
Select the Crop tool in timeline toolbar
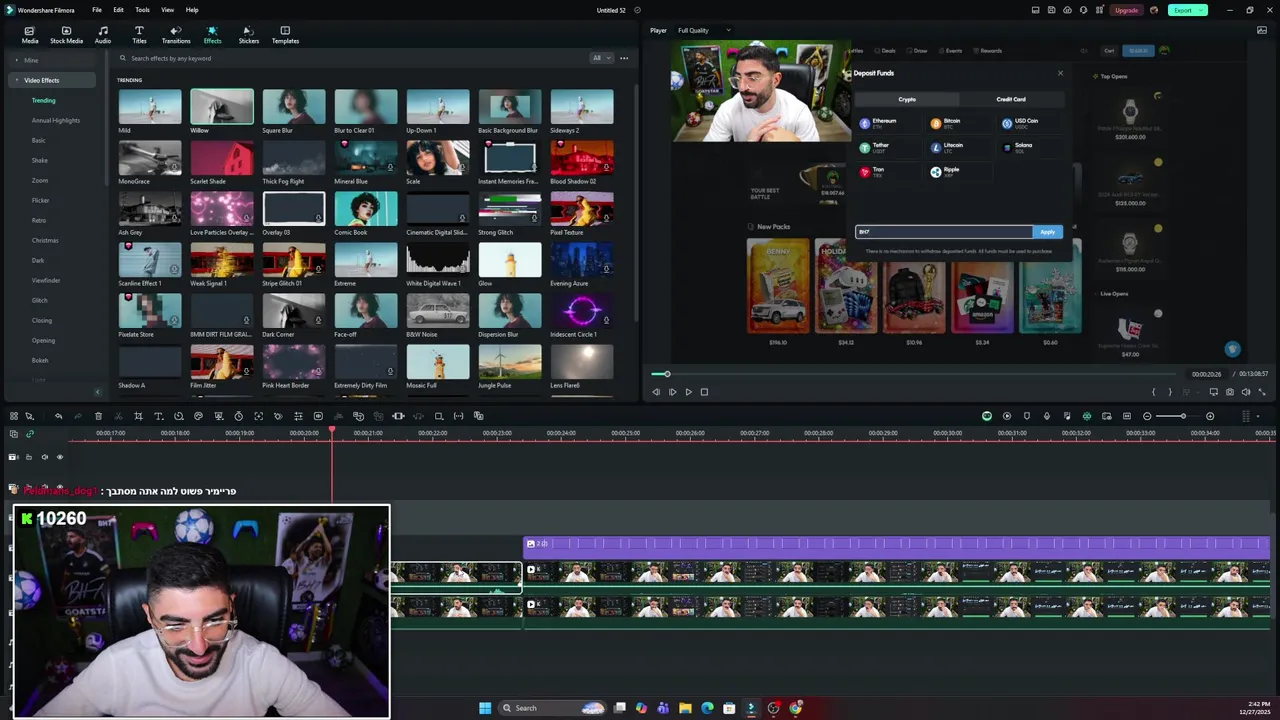138,416
